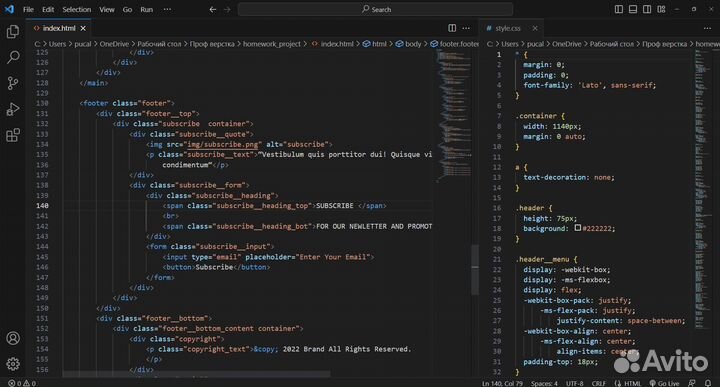
Task: Change encoding via UTF-8 indicator
Action: (574, 383)
